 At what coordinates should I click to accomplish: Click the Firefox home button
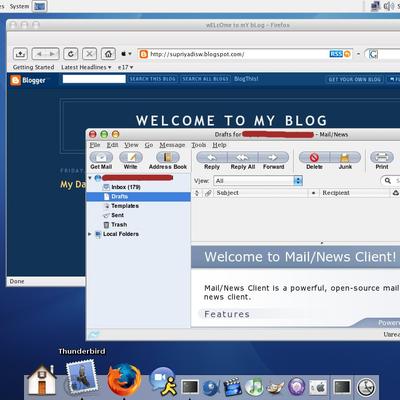[108, 54]
